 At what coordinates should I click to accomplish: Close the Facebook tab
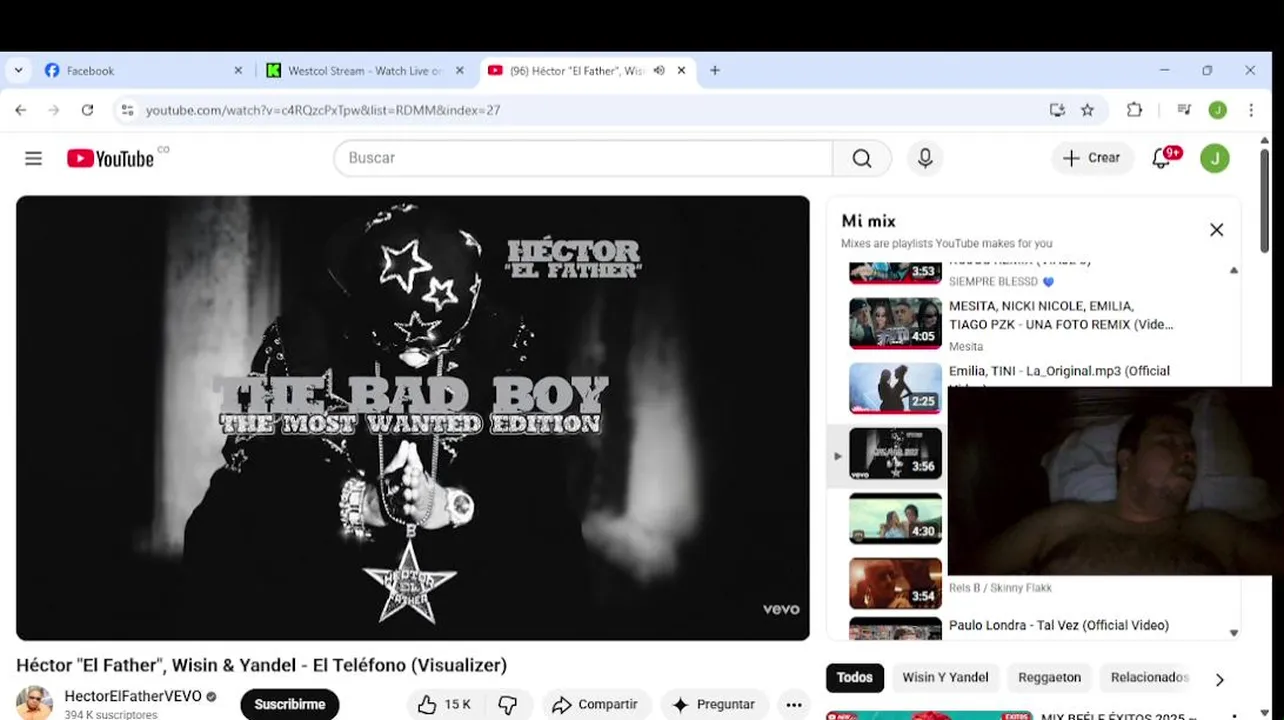238,71
